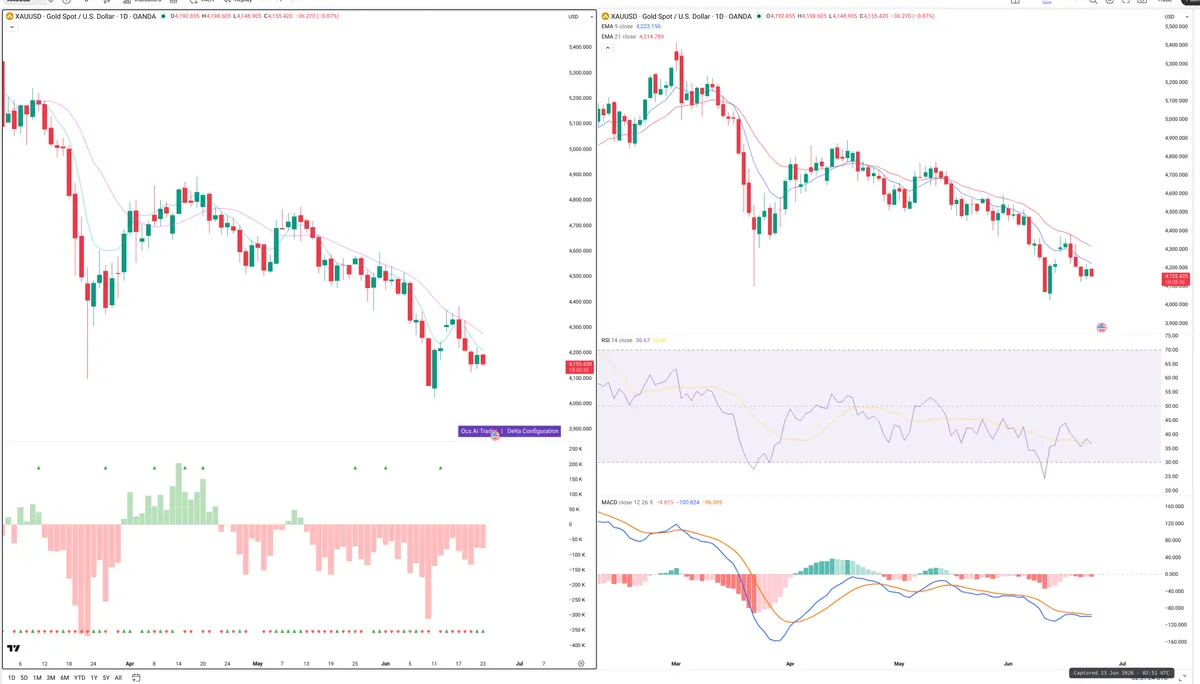Select MACD close 12 26 9 legend
Viewport: 1200px width, 684px height.
(x=626, y=502)
